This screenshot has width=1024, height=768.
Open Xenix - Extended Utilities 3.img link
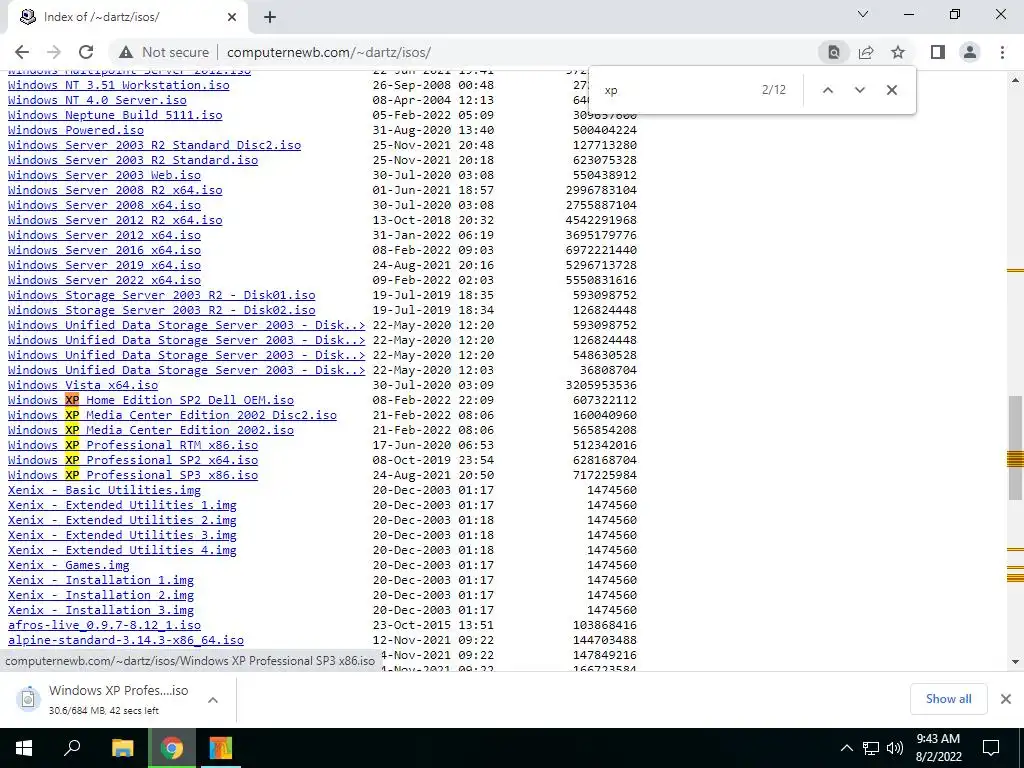pos(122,535)
